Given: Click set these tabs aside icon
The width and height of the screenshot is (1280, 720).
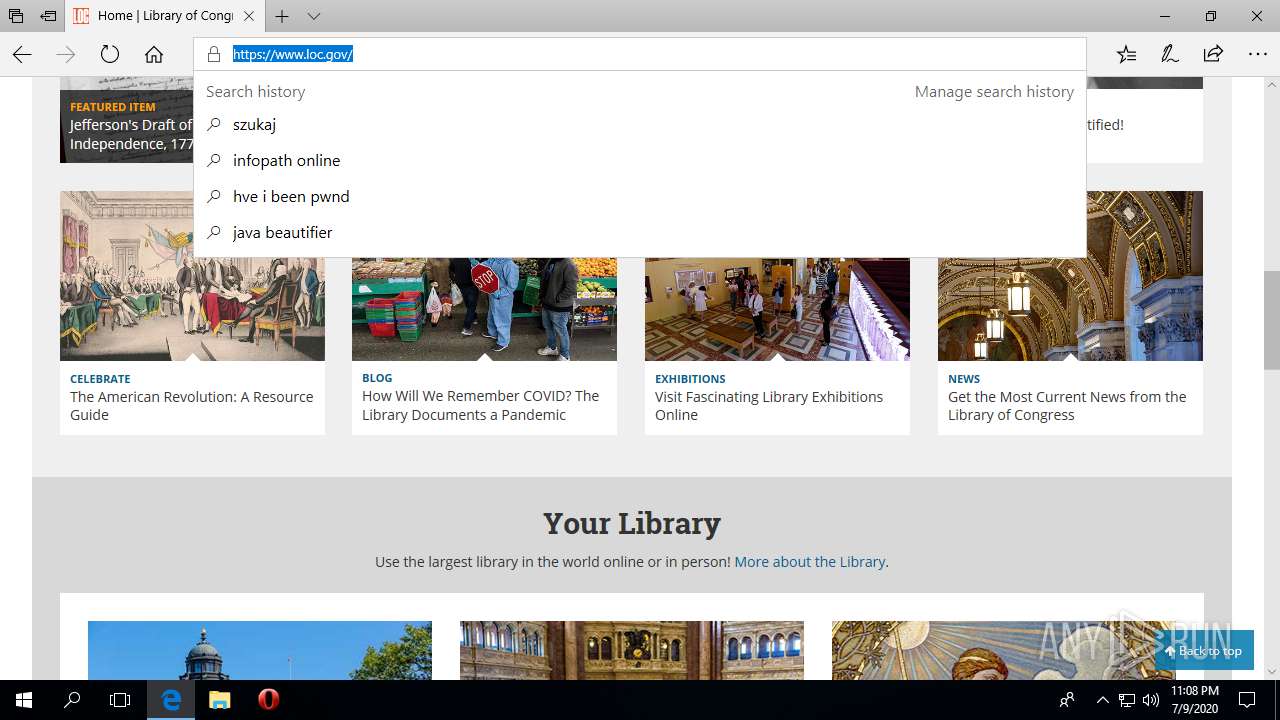Looking at the screenshot, I should pyautogui.click(x=48, y=16).
